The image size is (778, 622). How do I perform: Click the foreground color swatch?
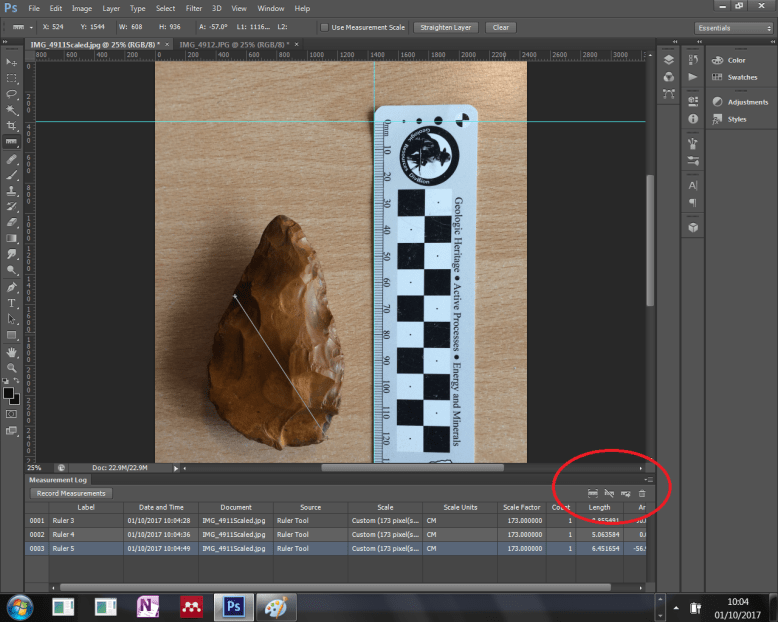point(9,393)
